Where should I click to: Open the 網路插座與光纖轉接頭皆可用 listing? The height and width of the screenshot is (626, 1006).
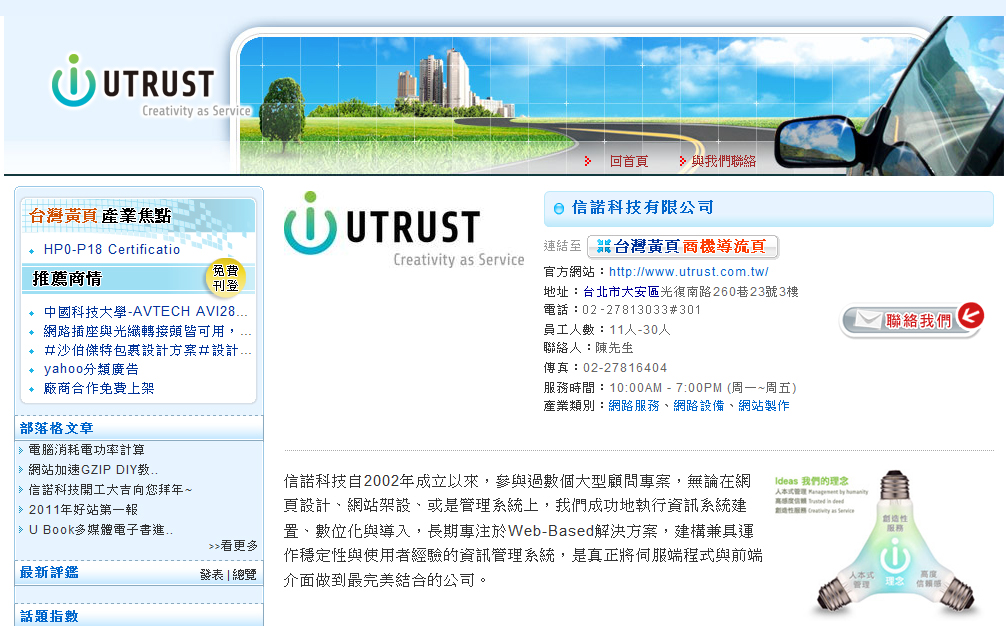click(148, 331)
